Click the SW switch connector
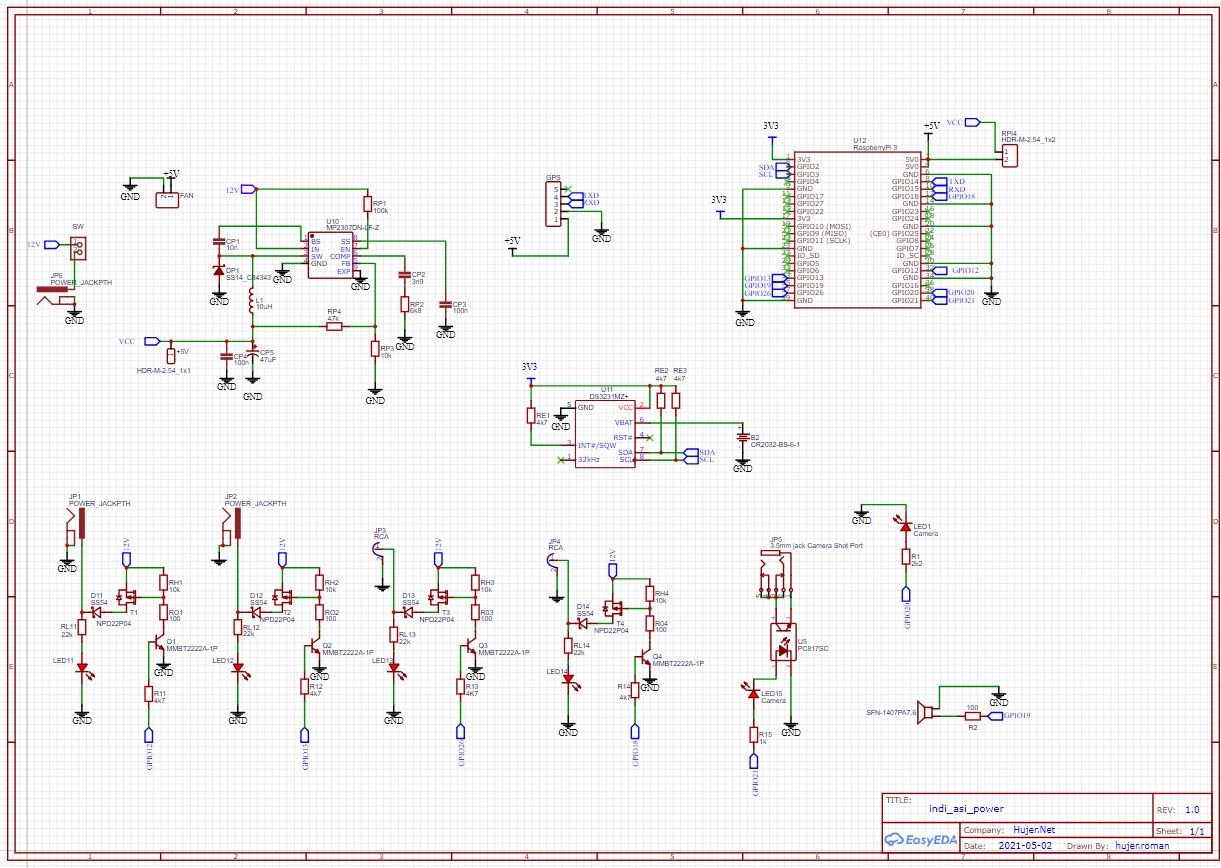Screen dimensions: 1221x868 [78, 245]
